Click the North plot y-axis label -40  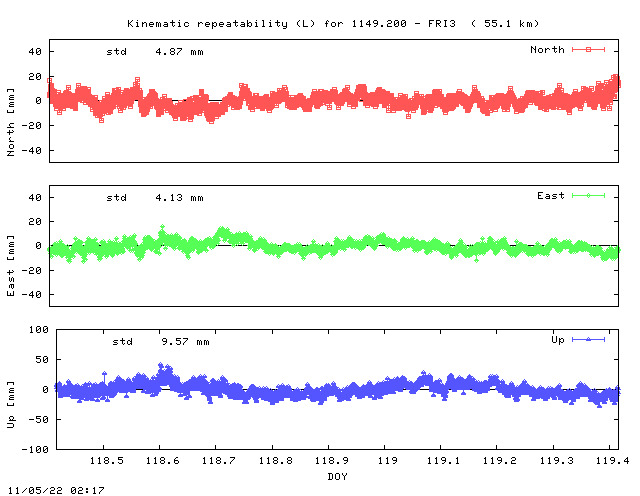click(x=31, y=150)
